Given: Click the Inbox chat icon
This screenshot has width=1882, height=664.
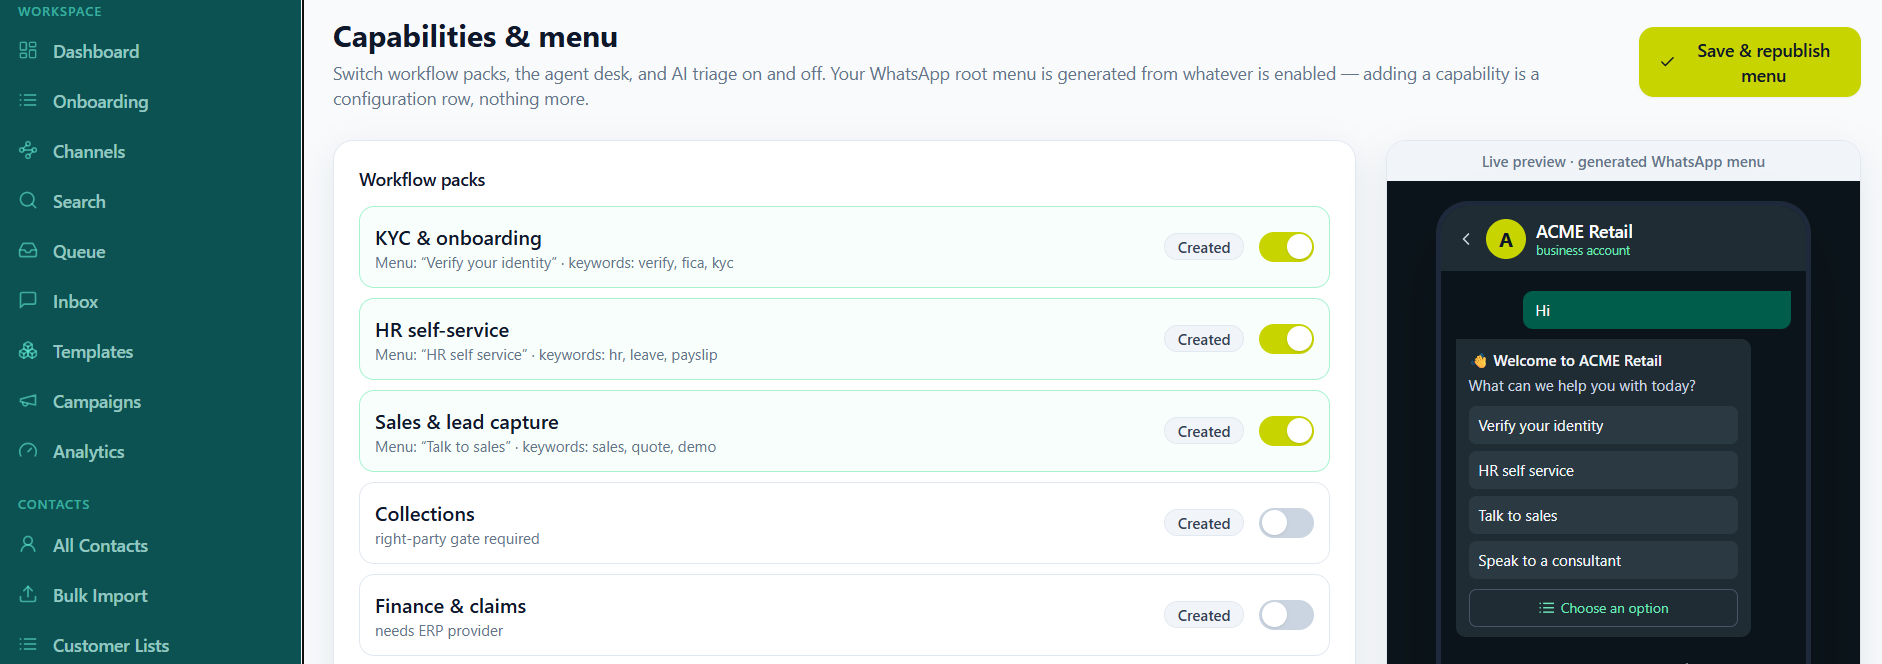Looking at the screenshot, I should [28, 300].
